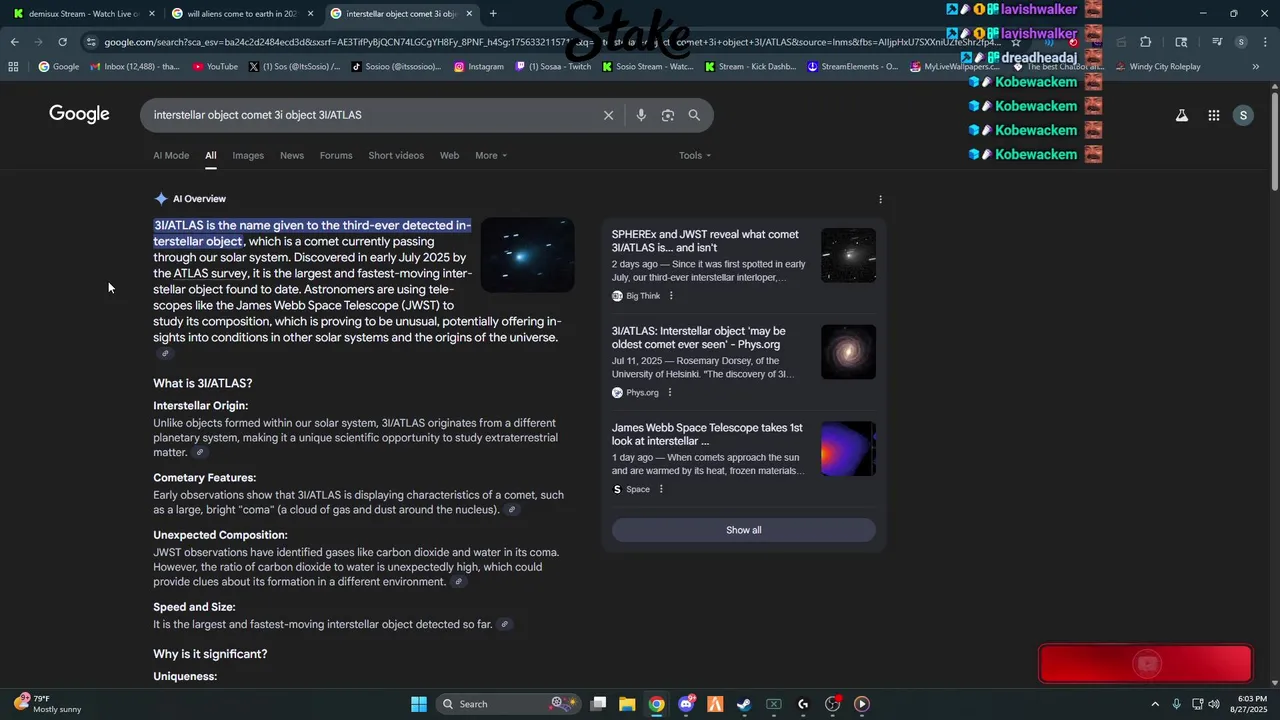Open the YouTube bookmark
The image size is (1280, 720).
(215, 67)
